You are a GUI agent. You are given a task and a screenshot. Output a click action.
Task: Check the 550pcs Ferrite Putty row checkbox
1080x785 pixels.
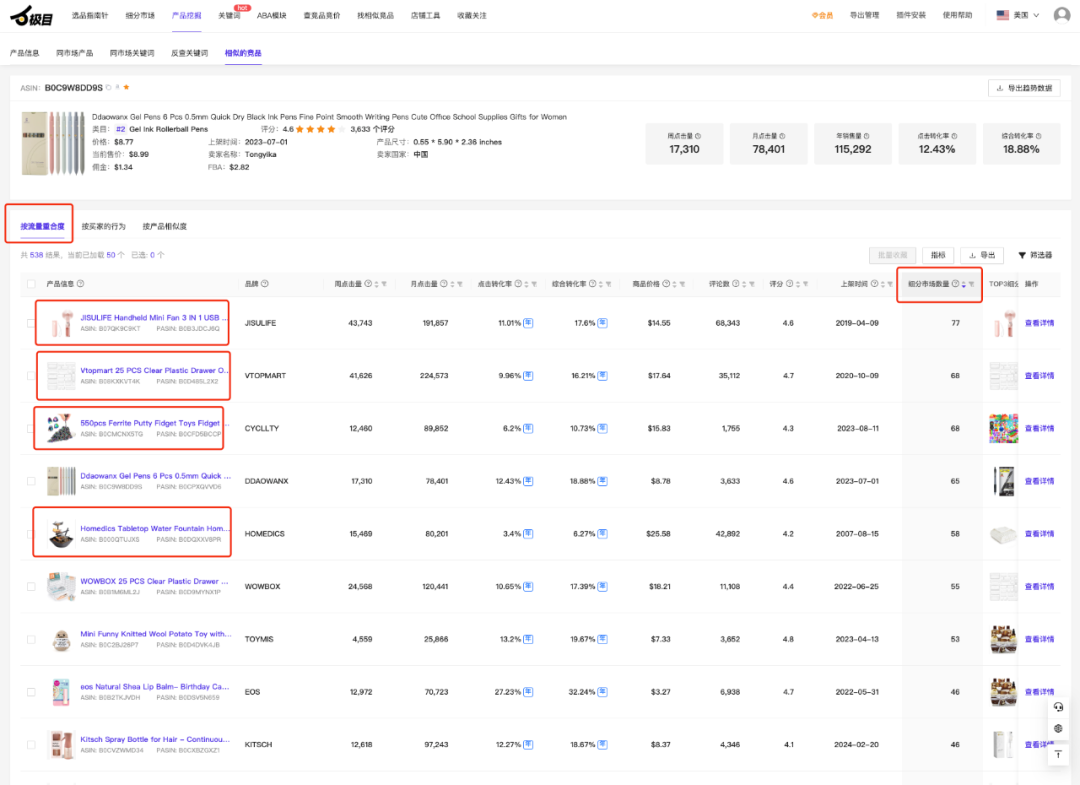click(x=31, y=428)
